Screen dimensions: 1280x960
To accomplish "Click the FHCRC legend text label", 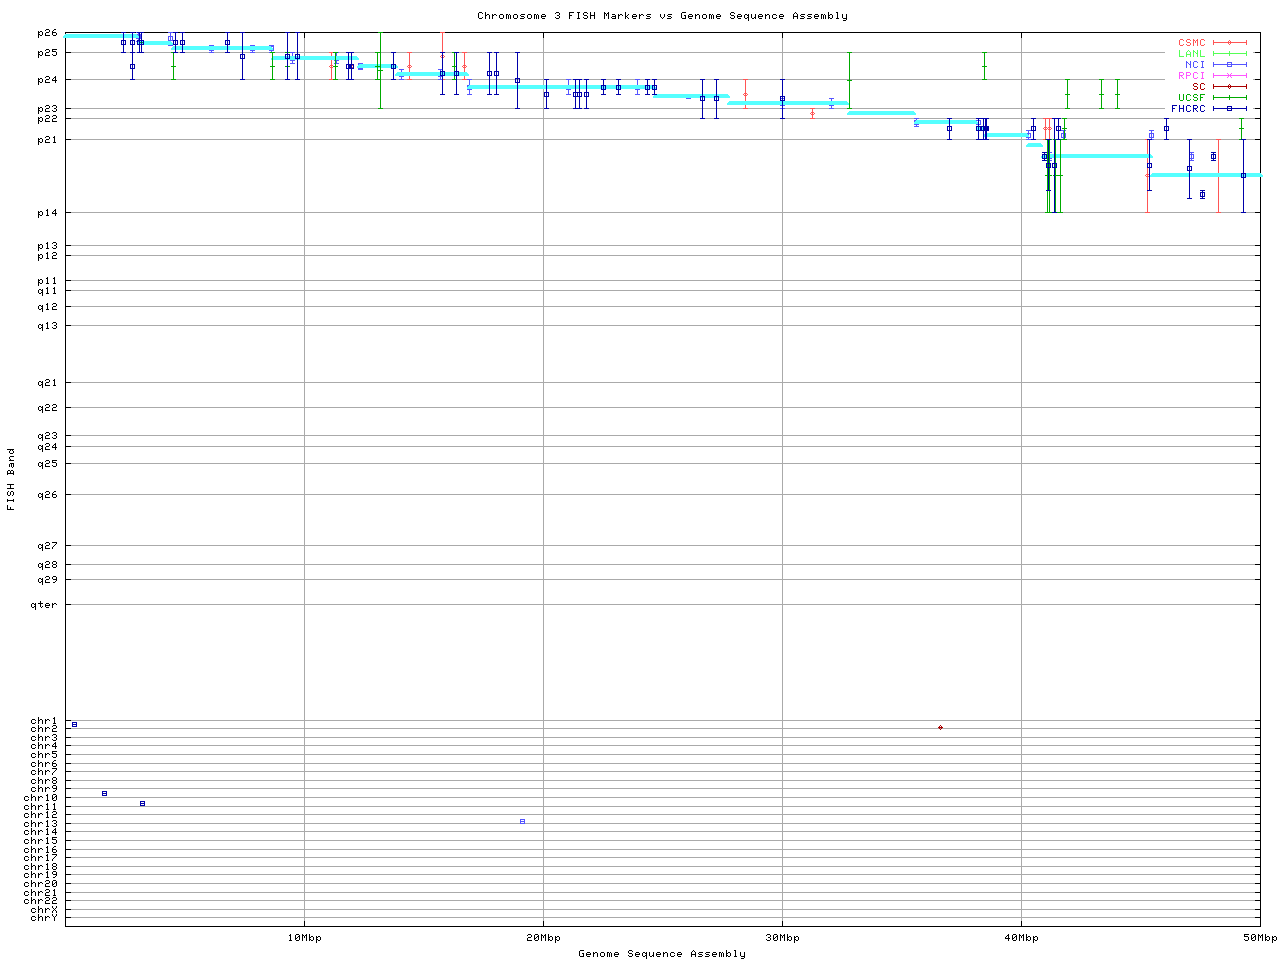I will pos(1188,109).
